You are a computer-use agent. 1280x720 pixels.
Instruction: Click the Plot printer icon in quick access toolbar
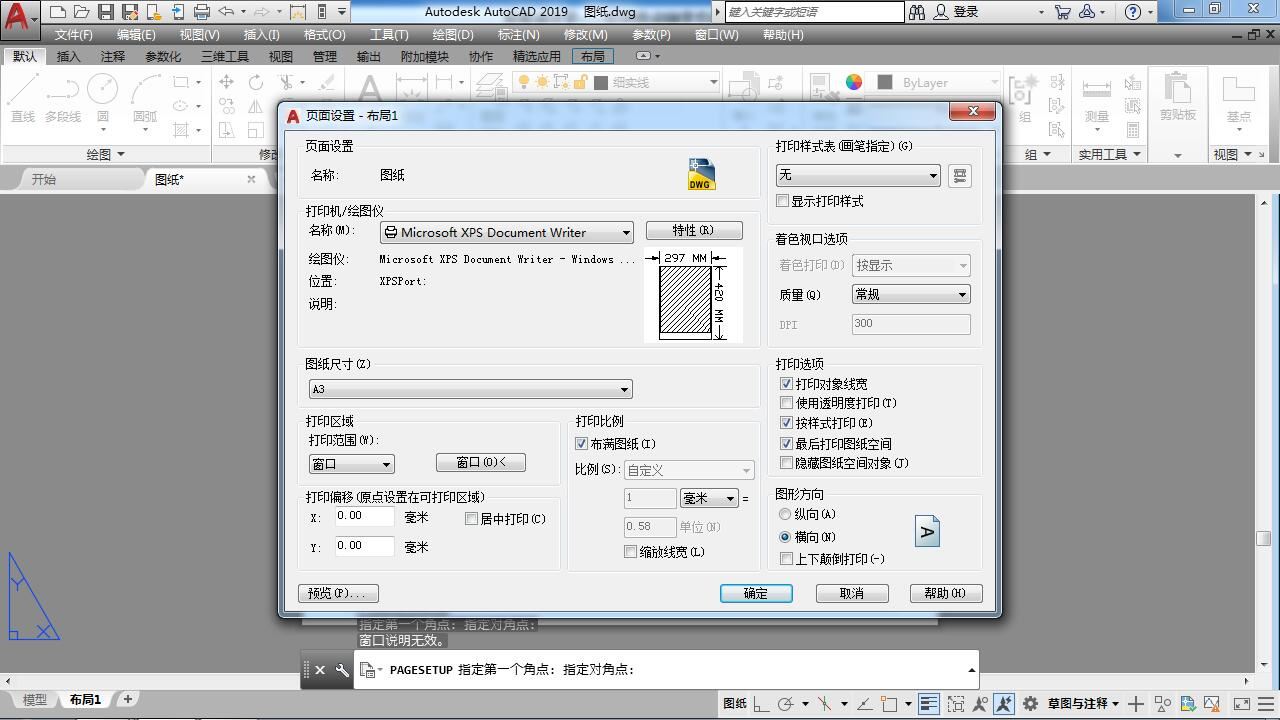tap(202, 12)
